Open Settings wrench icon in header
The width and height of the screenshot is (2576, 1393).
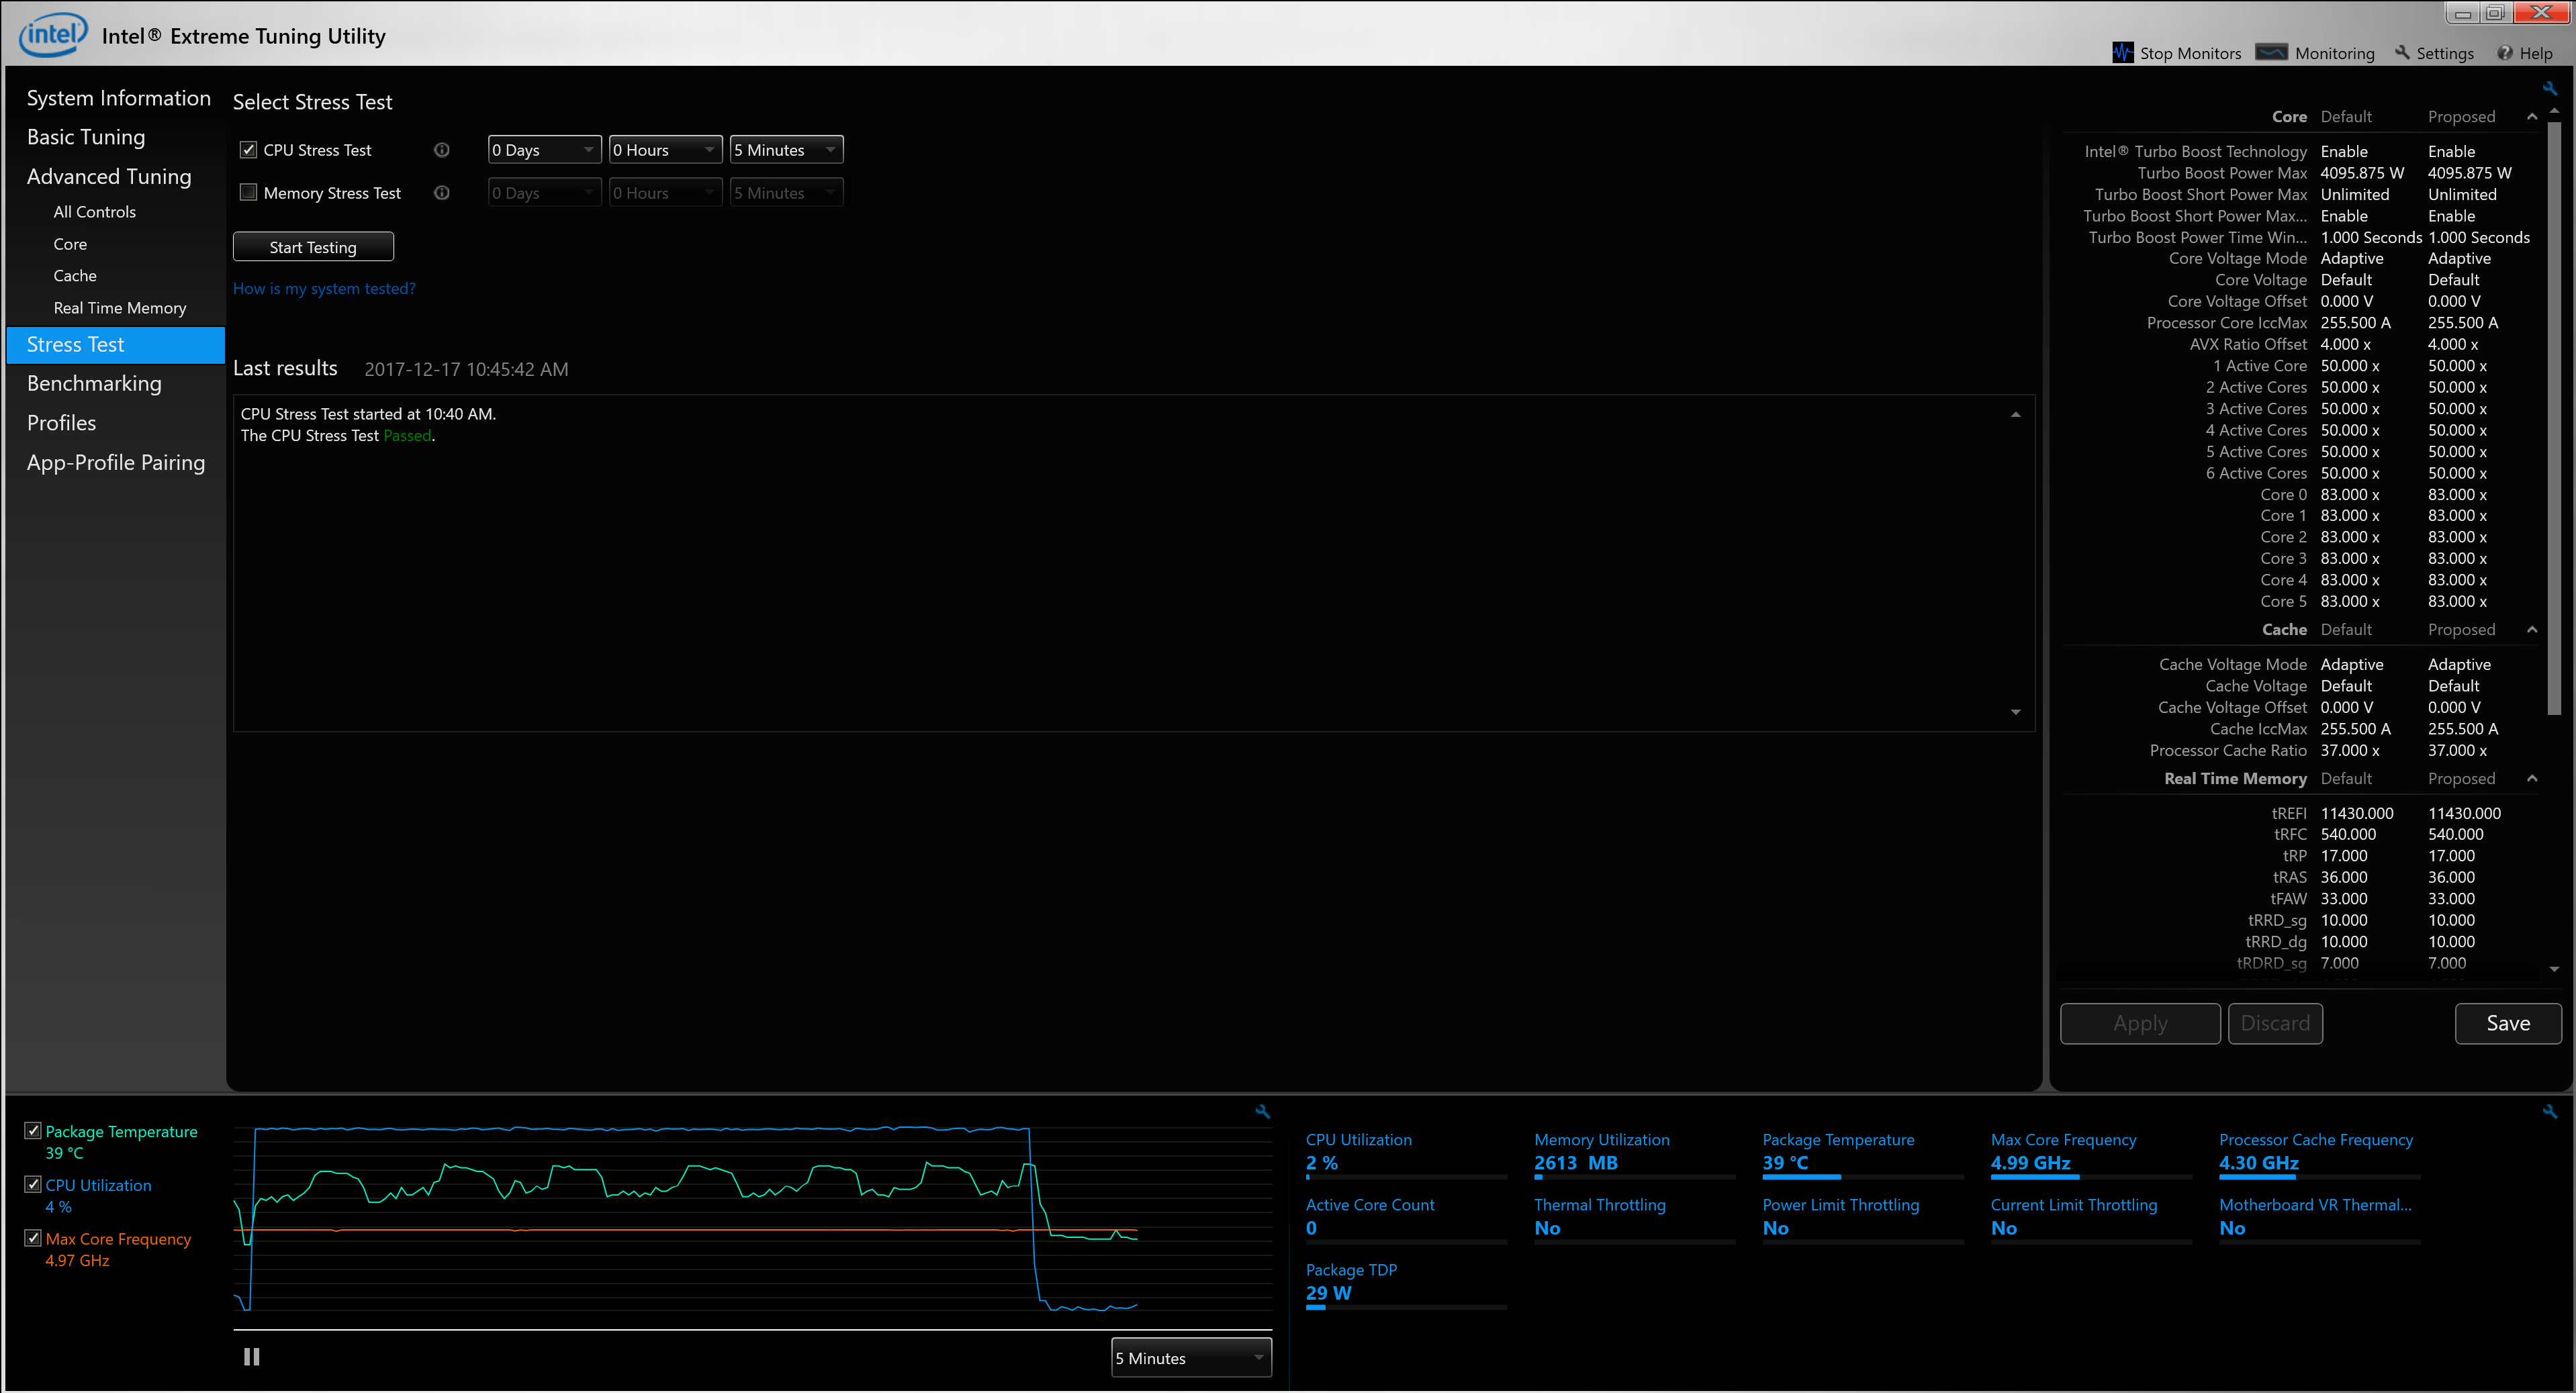(2402, 53)
